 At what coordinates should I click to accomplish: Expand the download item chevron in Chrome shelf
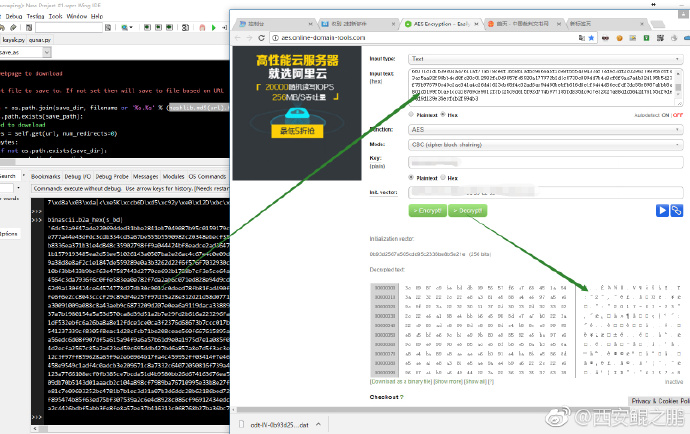point(318,424)
